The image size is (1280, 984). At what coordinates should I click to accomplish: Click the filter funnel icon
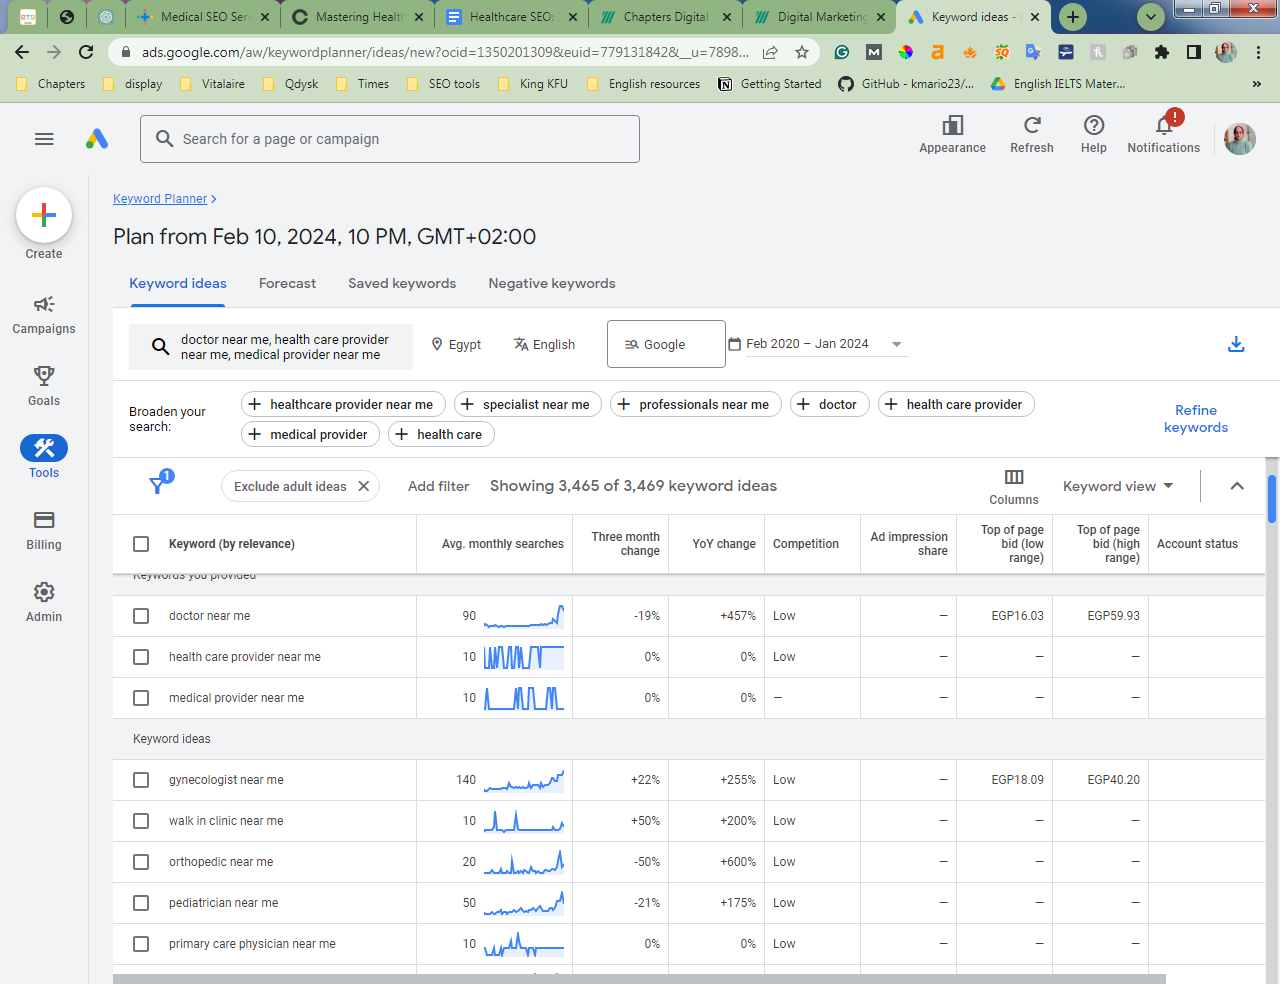click(x=157, y=485)
